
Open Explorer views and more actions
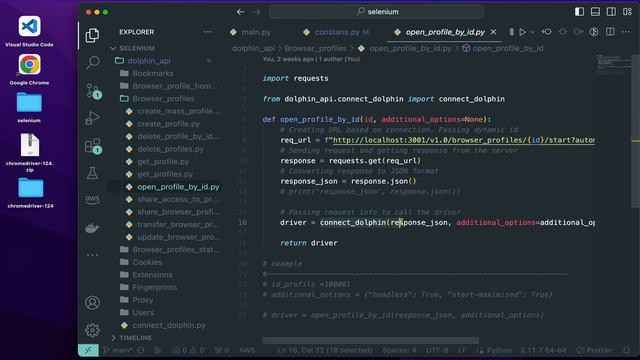208,32
